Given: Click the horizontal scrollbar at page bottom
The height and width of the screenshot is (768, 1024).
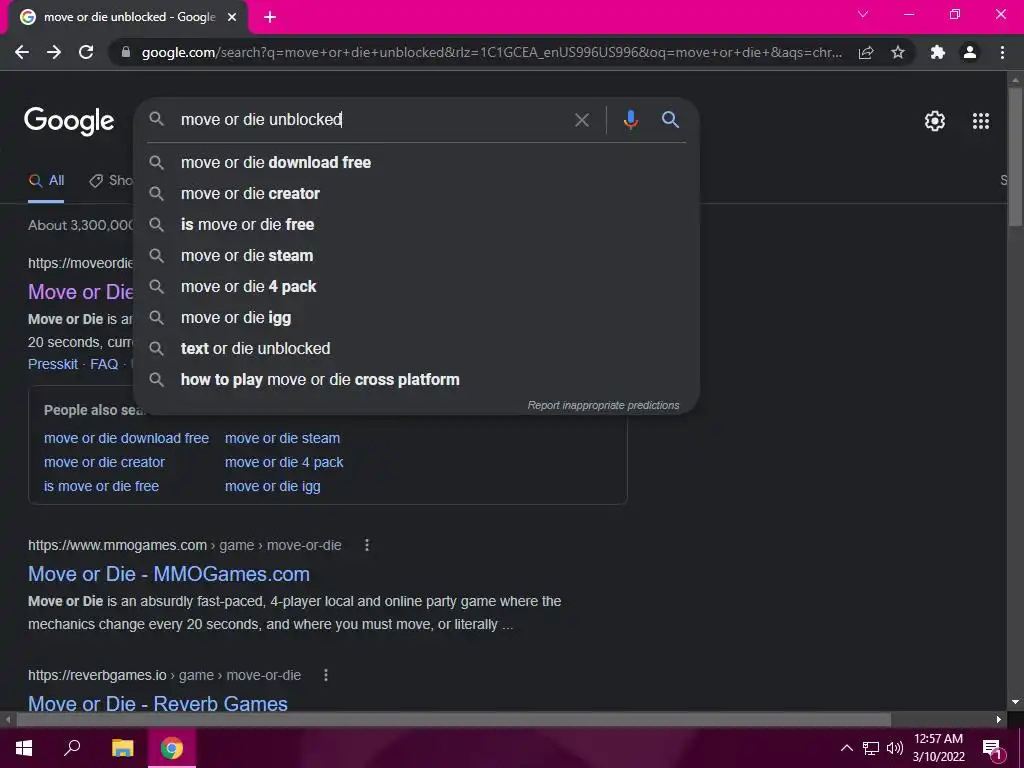Looking at the screenshot, I should click(454, 720).
